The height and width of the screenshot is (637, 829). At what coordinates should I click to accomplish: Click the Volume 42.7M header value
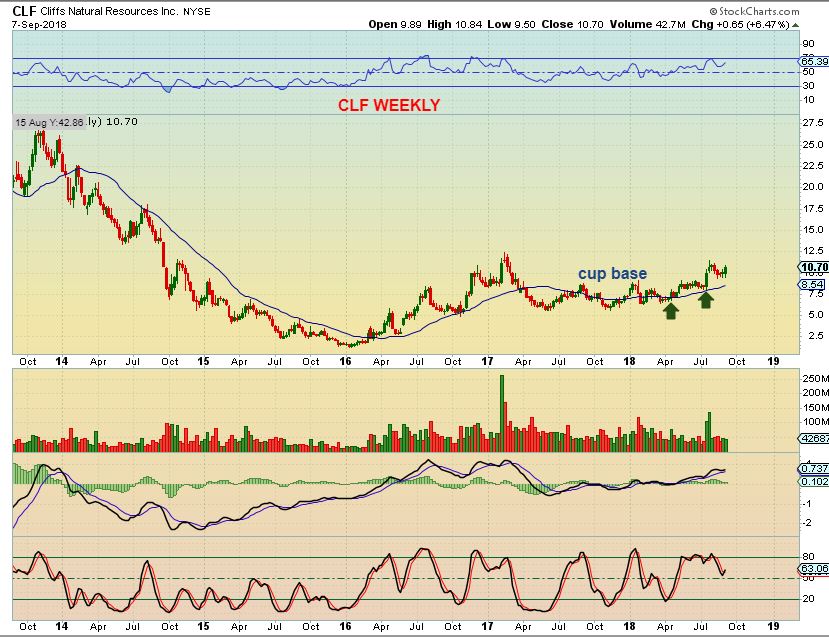(648, 24)
